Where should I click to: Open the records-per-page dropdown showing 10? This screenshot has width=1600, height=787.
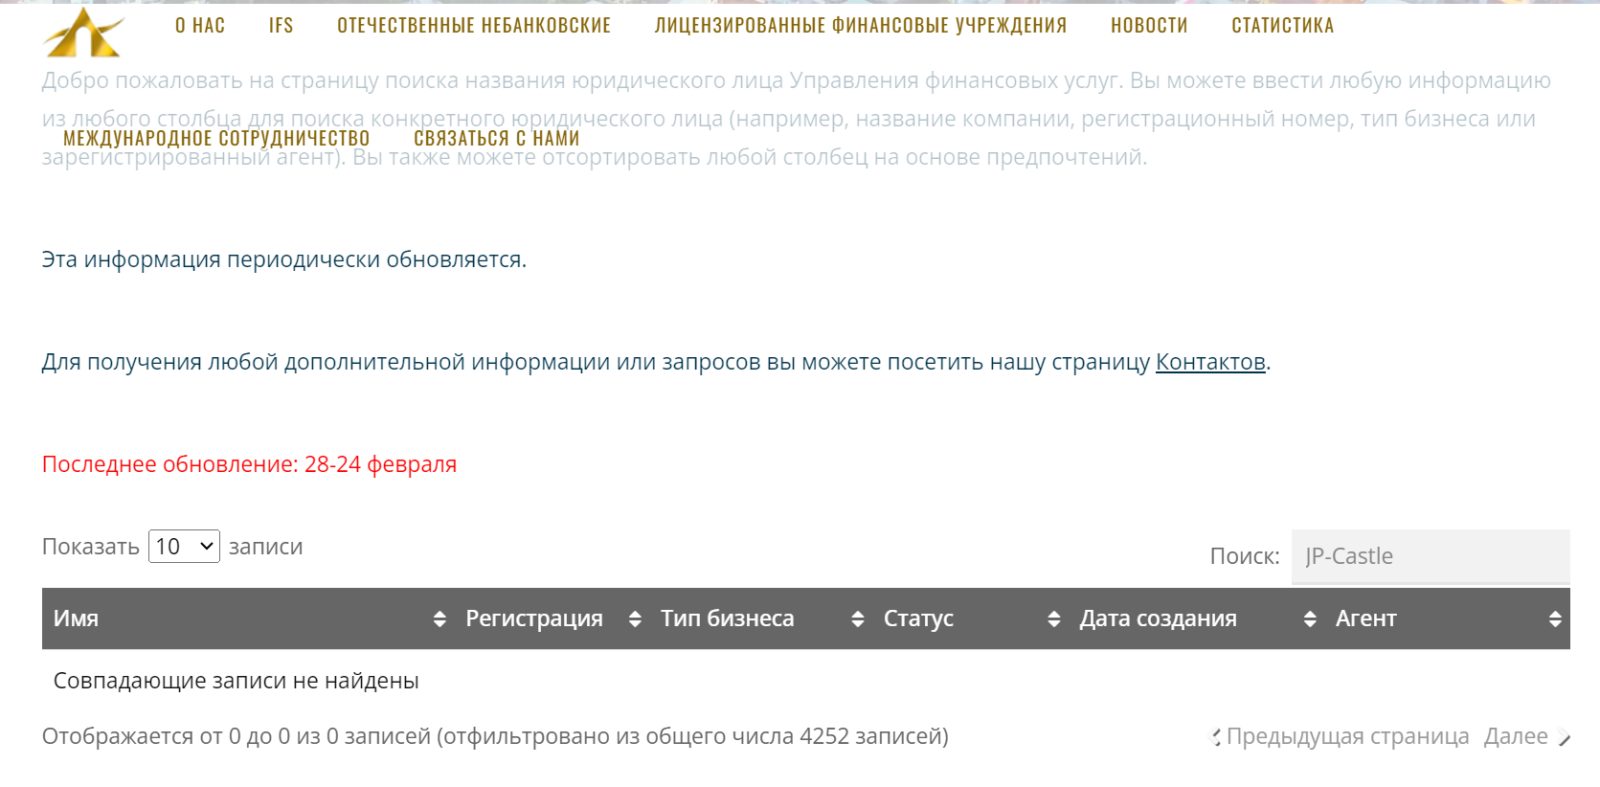tap(184, 546)
